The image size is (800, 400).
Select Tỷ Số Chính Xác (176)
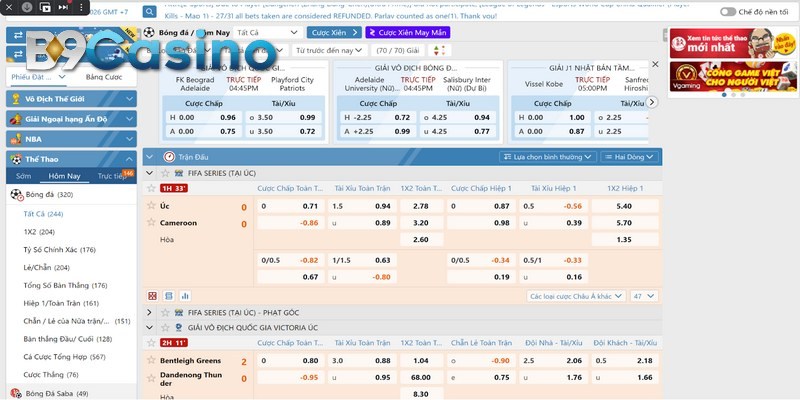pos(59,250)
